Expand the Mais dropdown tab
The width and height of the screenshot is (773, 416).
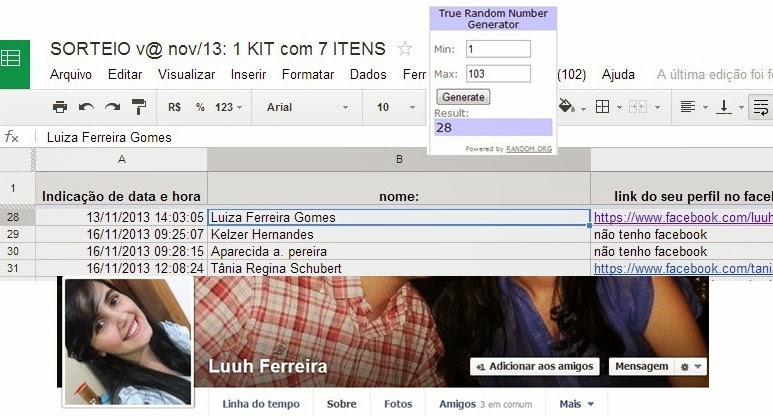[576, 404]
